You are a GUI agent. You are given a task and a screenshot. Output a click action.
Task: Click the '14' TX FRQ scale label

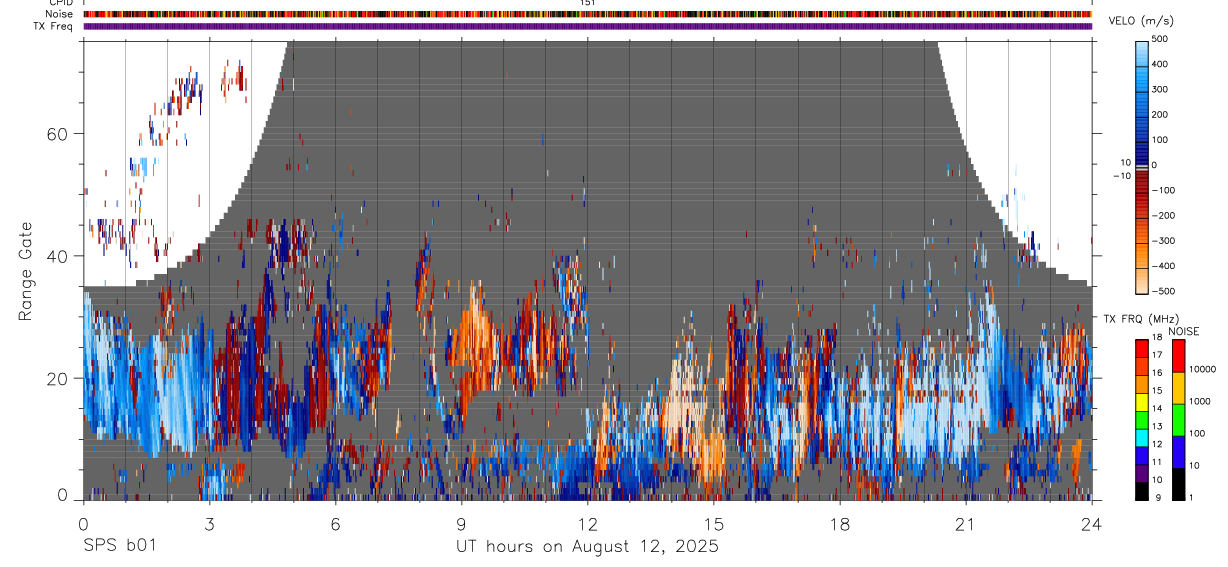point(1157,409)
